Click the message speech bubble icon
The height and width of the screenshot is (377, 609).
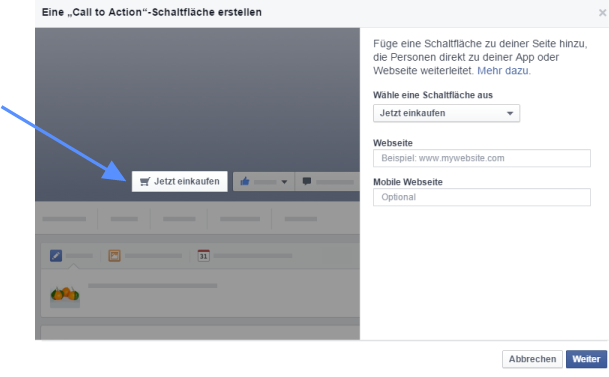(307, 181)
